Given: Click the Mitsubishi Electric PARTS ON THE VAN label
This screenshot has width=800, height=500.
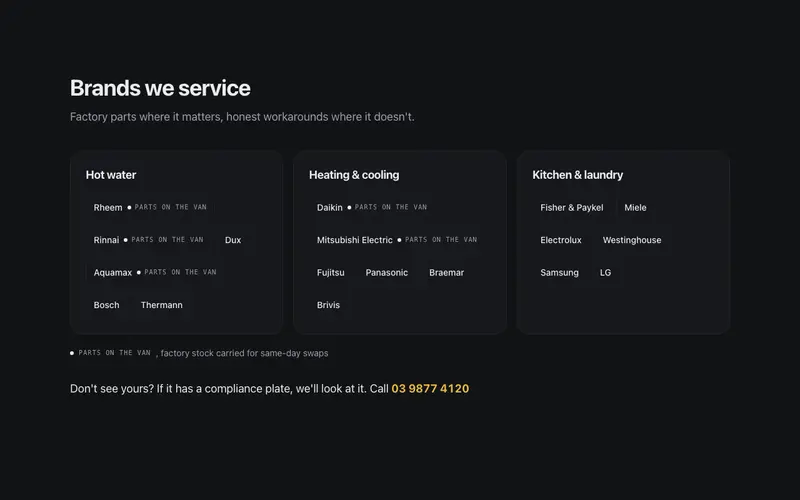Looking at the screenshot, I should click(x=441, y=239).
